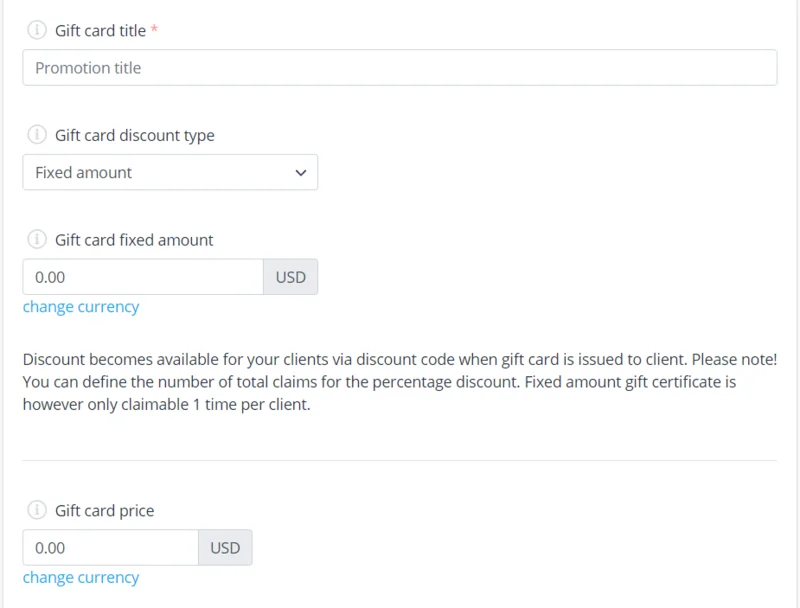
Task: Click the red required asterisk by title
Action: [155, 30]
